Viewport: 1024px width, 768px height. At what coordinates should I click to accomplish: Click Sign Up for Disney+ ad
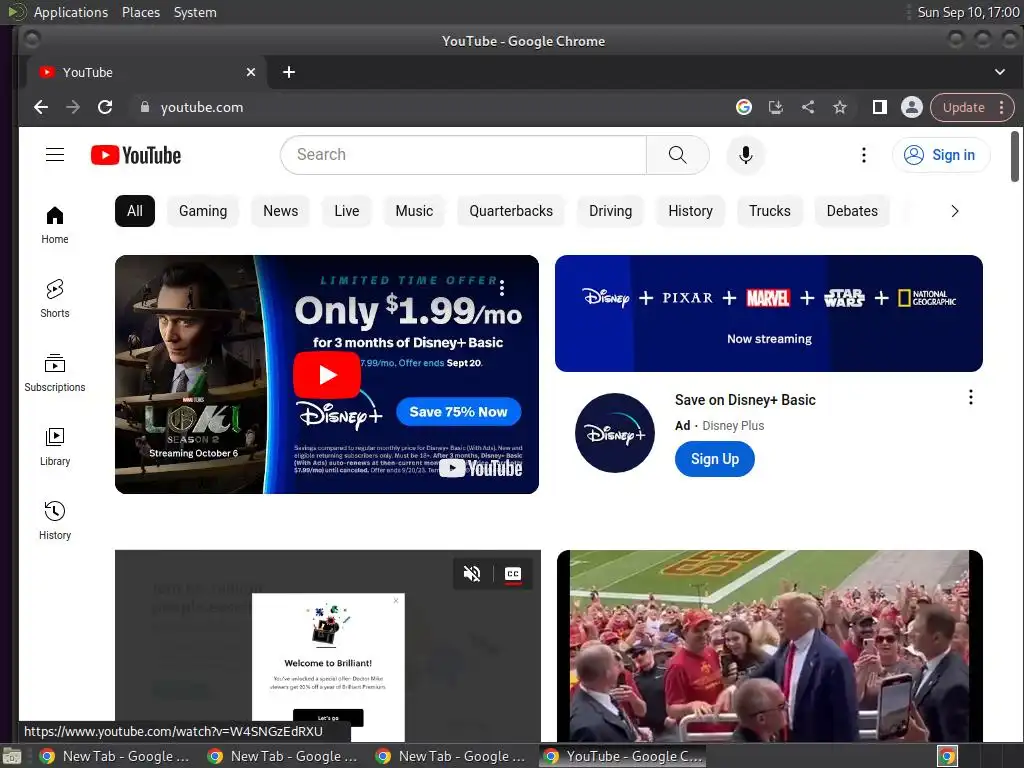(714, 459)
